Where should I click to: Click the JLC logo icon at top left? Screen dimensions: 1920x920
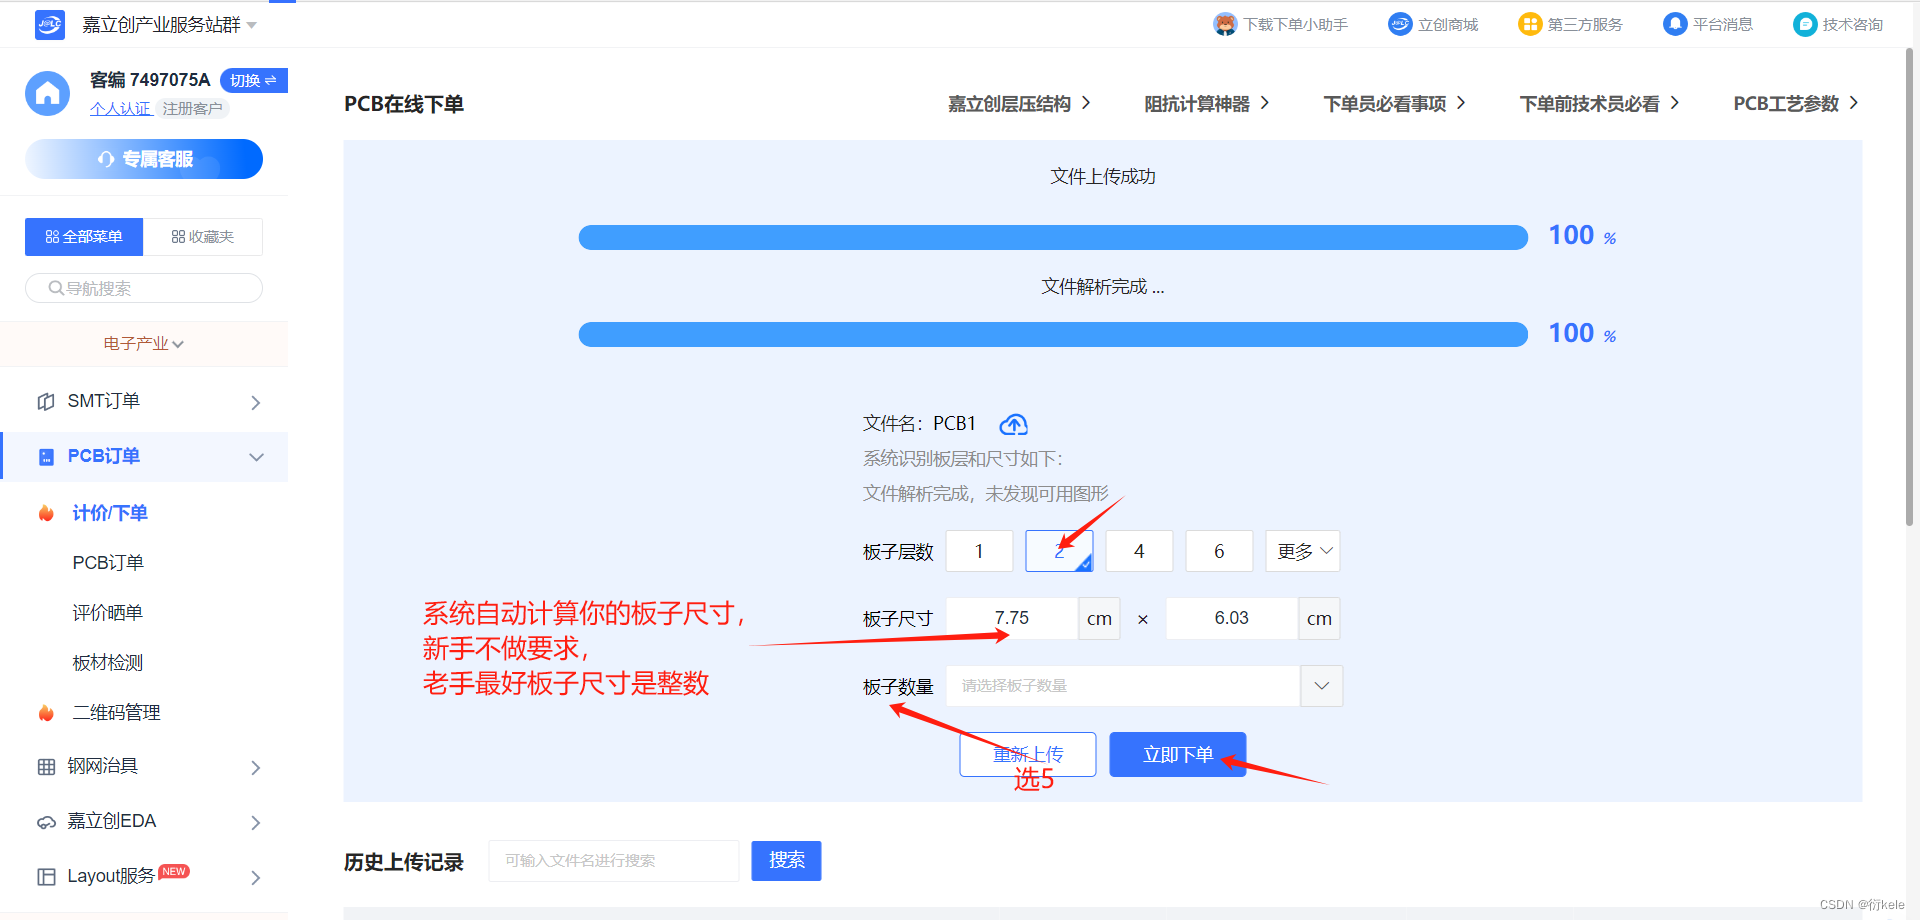(49, 24)
